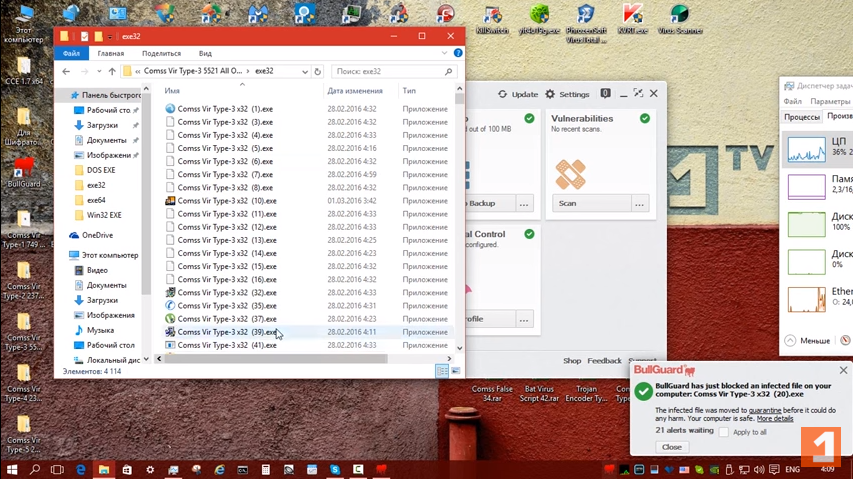Click the horizontal scrollbar in file list

pos(276,359)
